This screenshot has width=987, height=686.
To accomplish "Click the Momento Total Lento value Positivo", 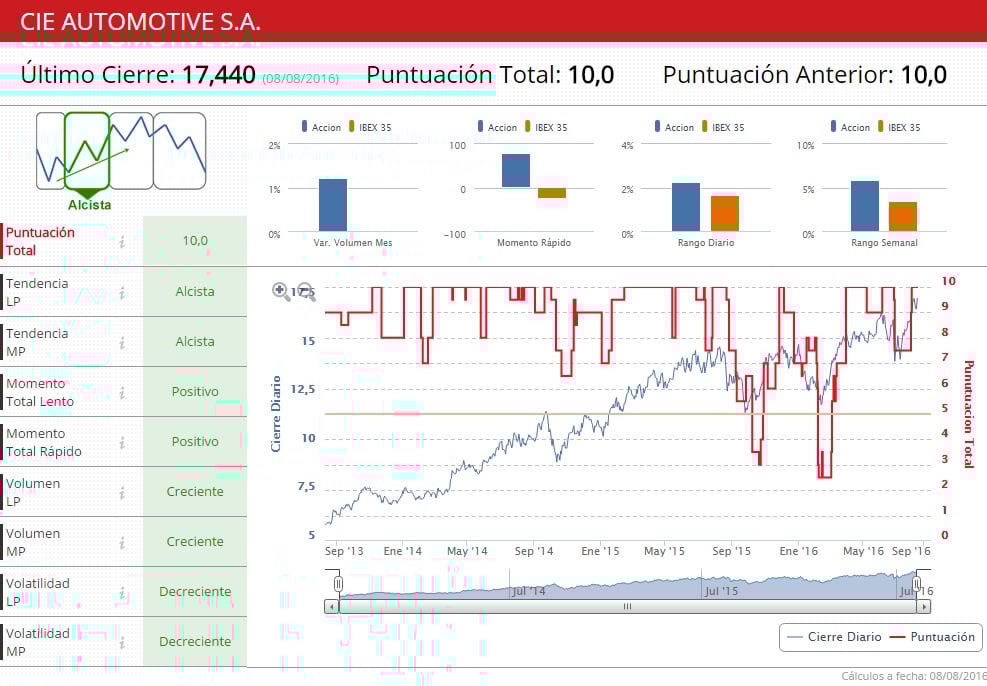I will tap(195, 391).
